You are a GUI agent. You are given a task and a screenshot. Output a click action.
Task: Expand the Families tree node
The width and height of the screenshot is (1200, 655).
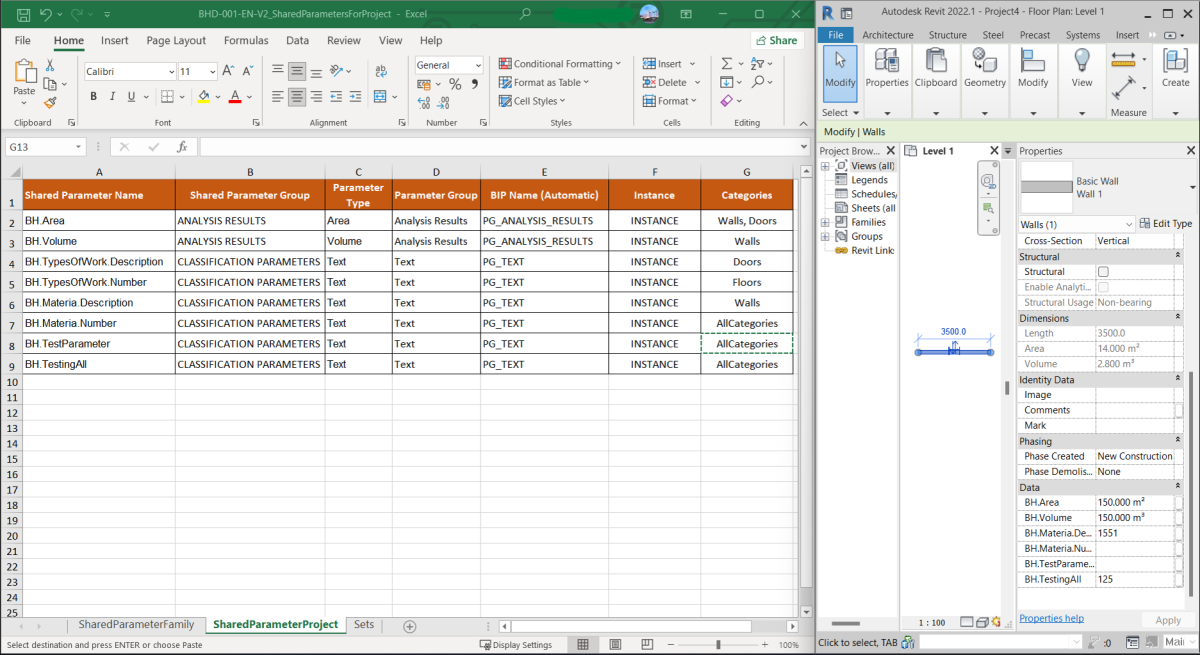825,222
